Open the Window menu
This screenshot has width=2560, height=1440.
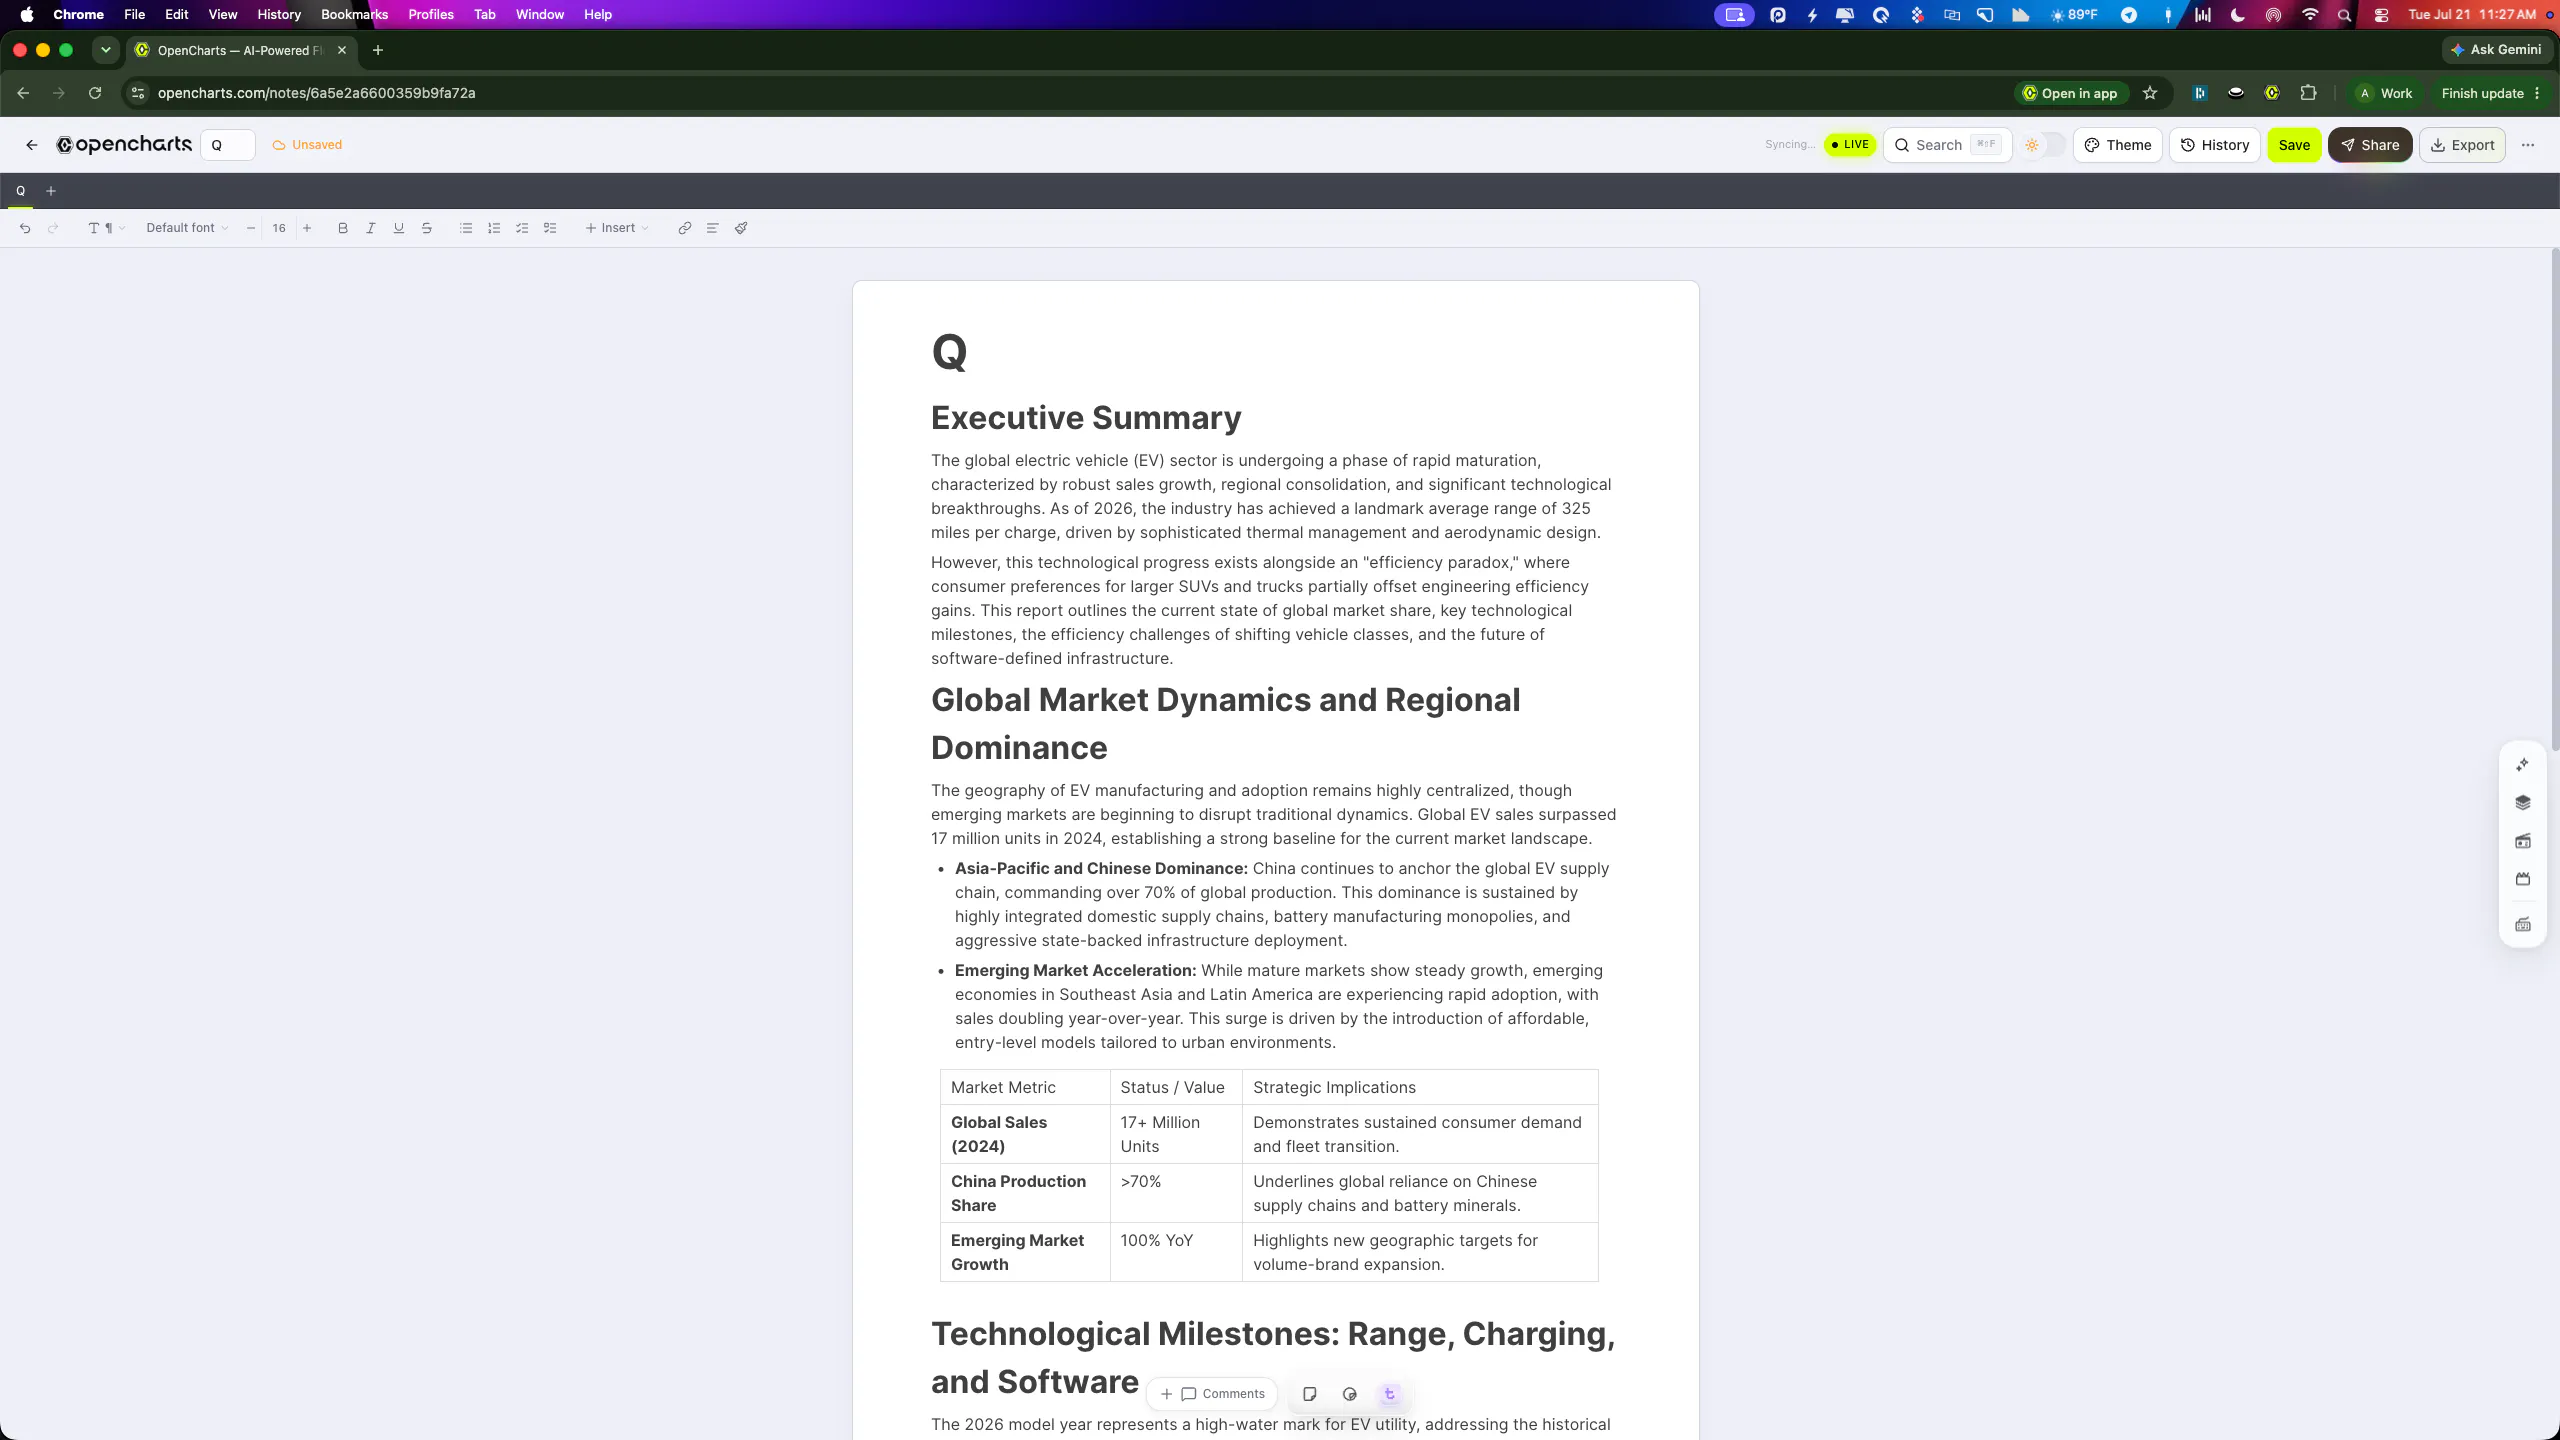540,14
